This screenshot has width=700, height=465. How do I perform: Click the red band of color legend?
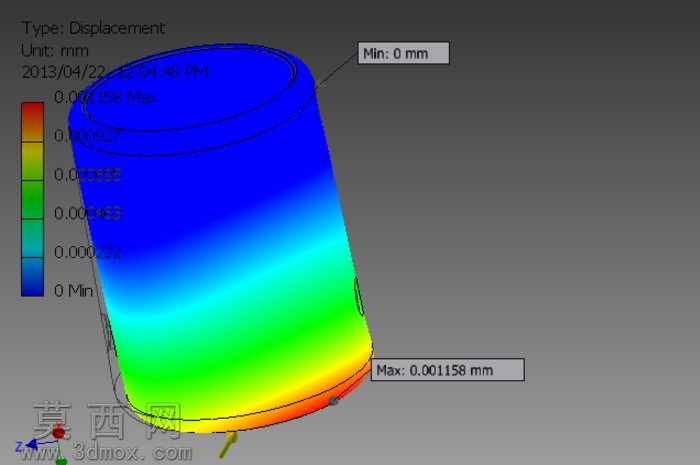coord(33,122)
